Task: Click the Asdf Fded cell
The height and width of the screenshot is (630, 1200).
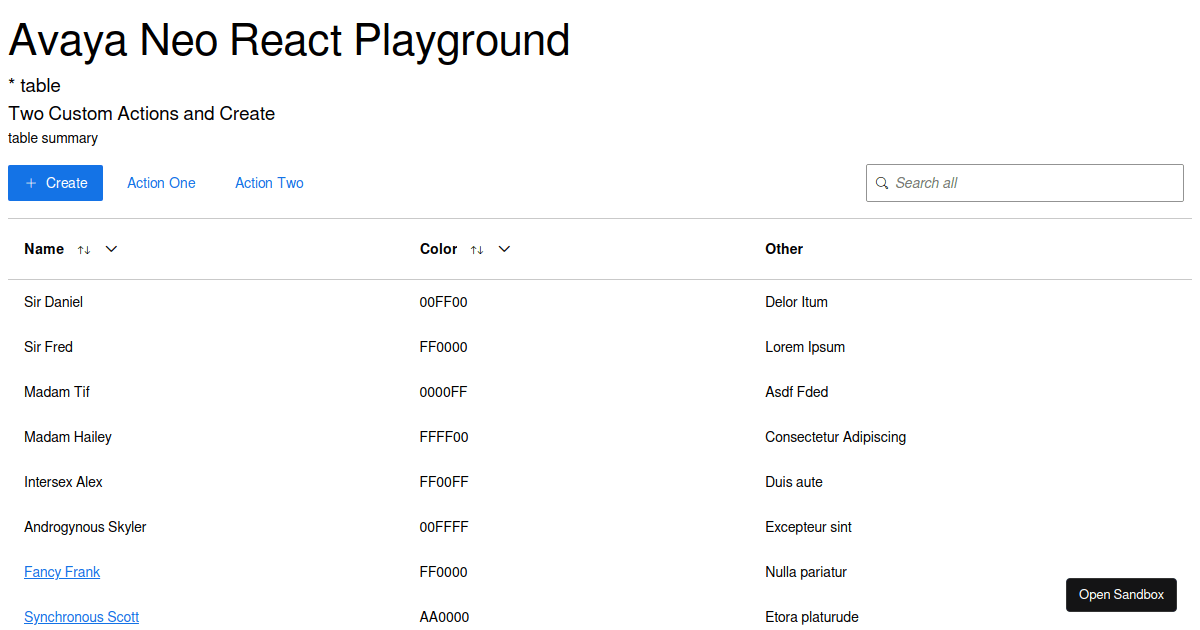Action: [796, 392]
